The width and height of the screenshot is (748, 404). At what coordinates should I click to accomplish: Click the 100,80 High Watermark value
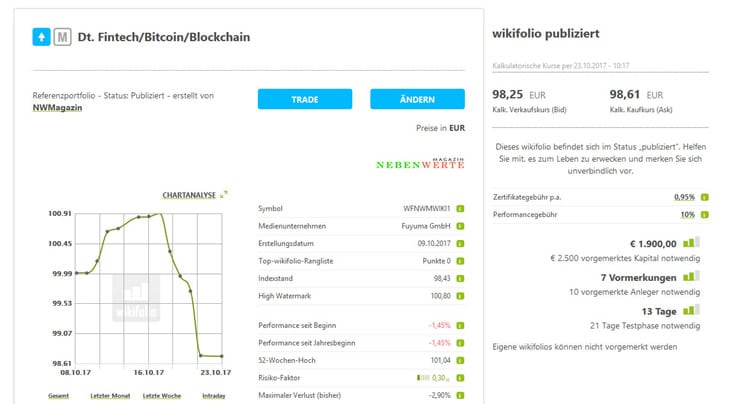point(440,296)
